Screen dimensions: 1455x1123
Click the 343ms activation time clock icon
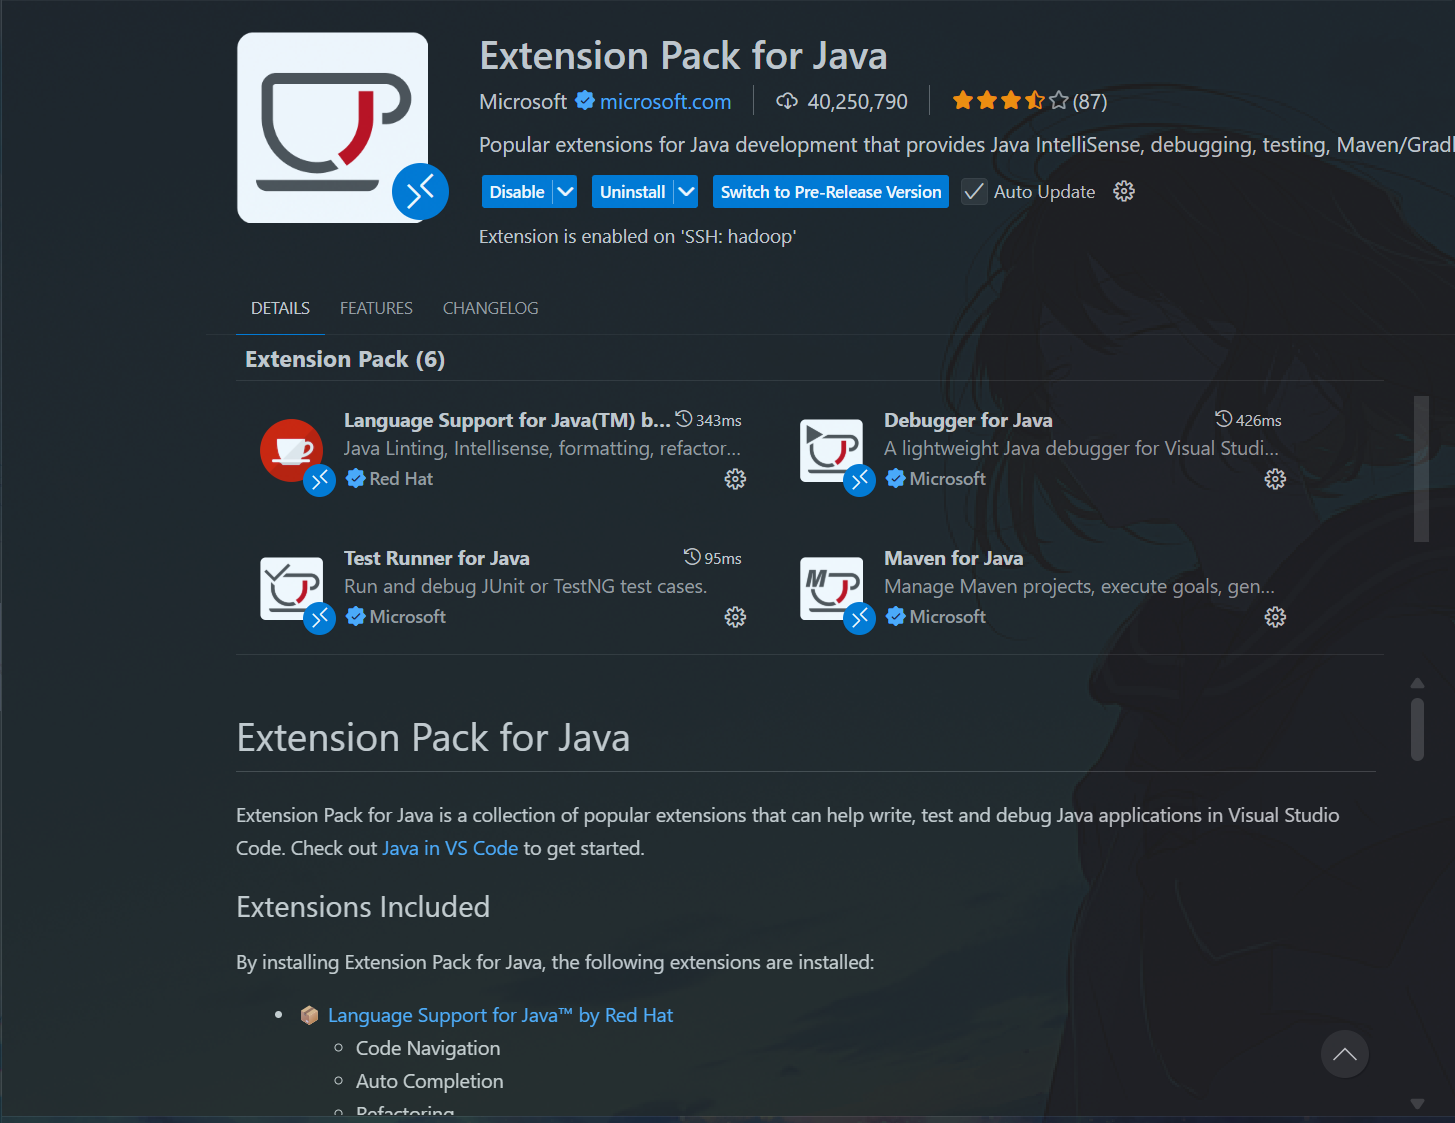[x=684, y=419]
